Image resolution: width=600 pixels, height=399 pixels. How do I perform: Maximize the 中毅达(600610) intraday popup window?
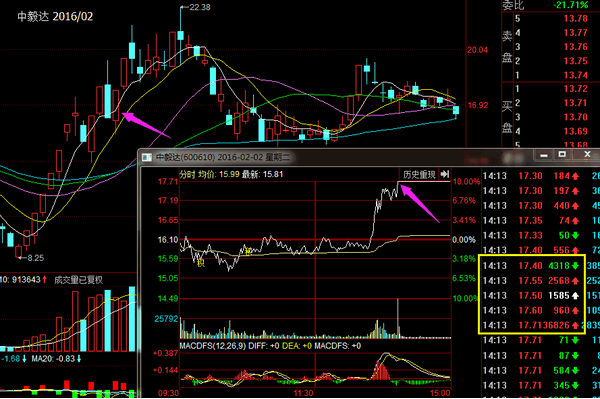coord(562,154)
